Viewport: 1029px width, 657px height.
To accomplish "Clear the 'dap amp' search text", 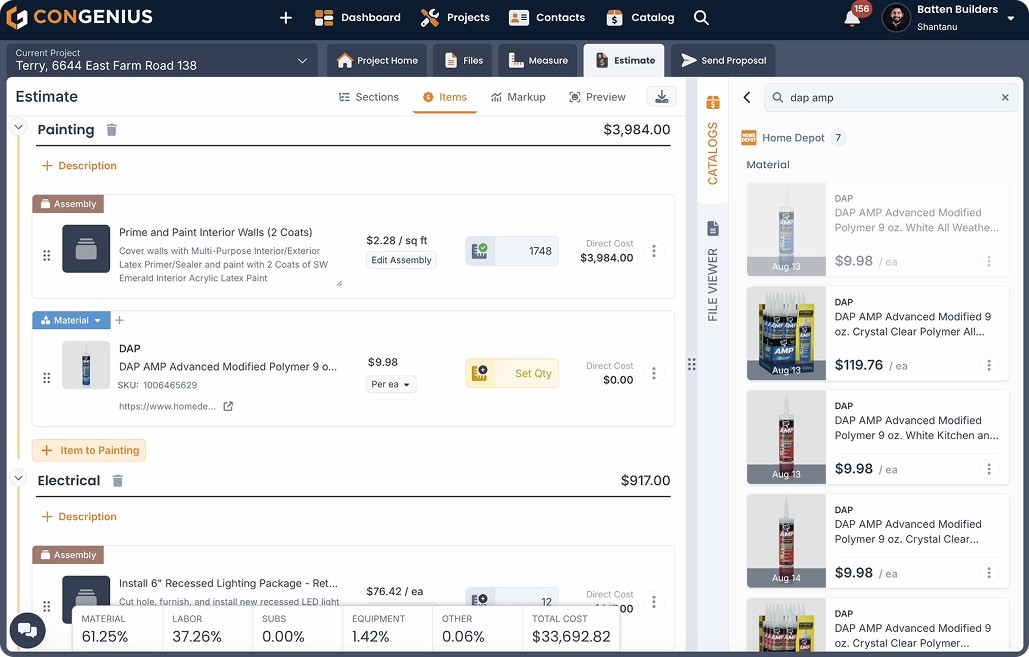I will tap(1005, 97).
